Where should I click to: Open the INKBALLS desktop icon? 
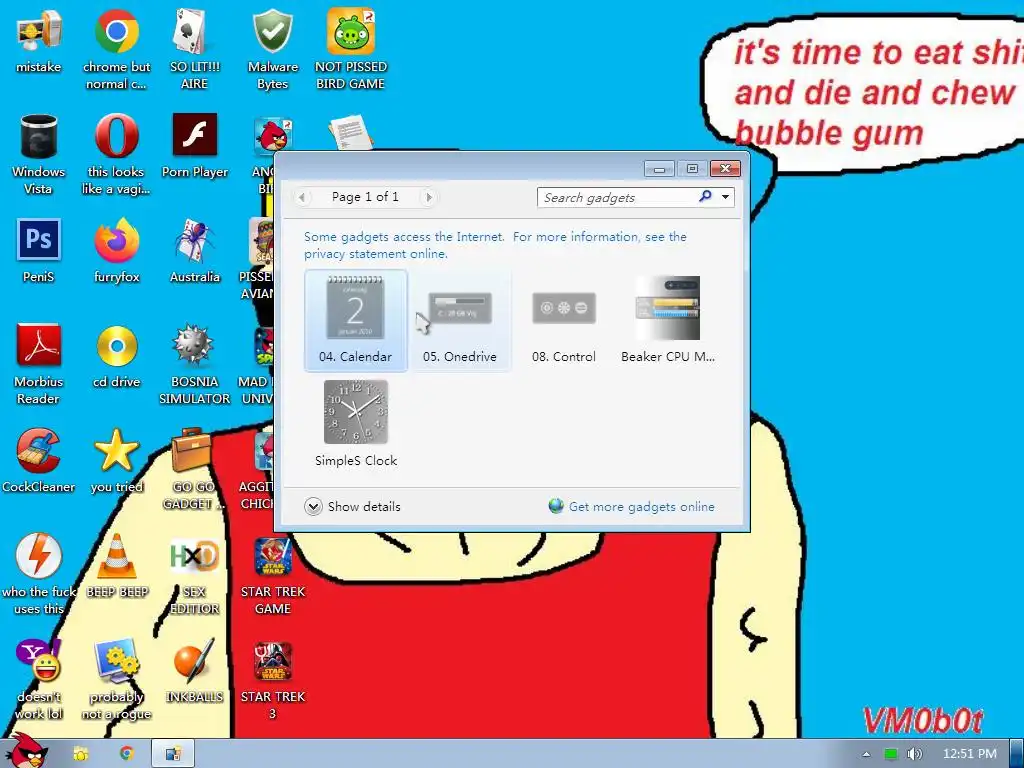click(194, 671)
